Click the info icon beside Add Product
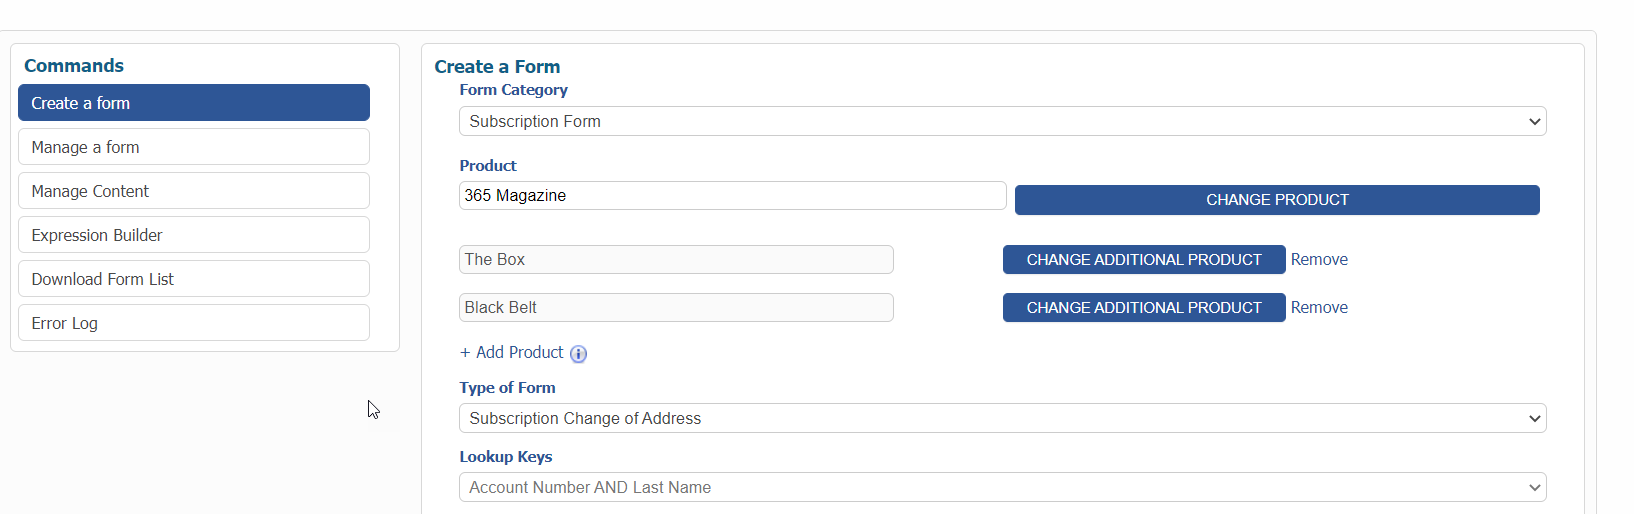The image size is (1634, 514). point(578,354)
